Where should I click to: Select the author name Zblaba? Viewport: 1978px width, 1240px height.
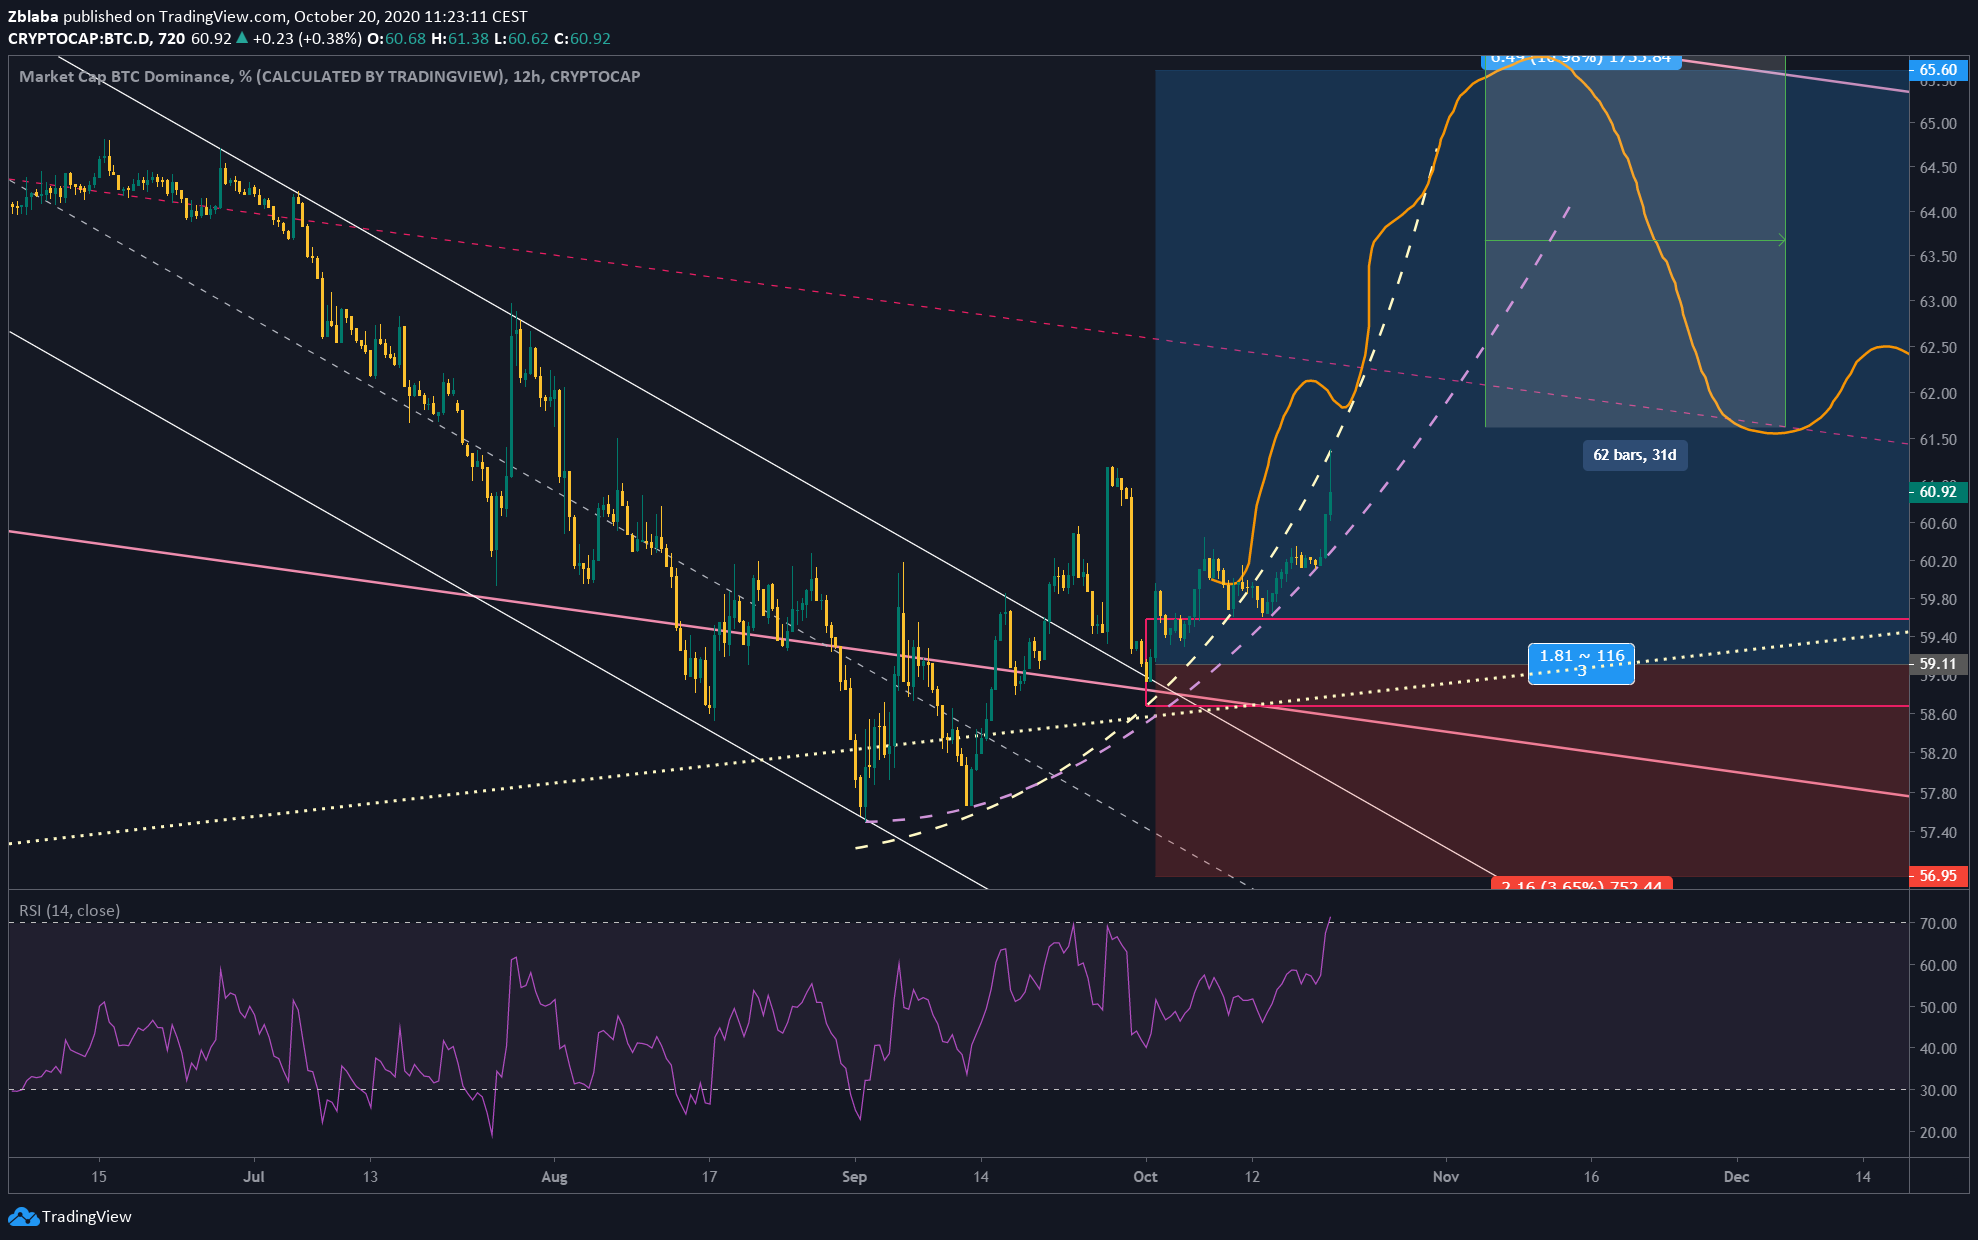pyautogui.click(x=33, y=16)
